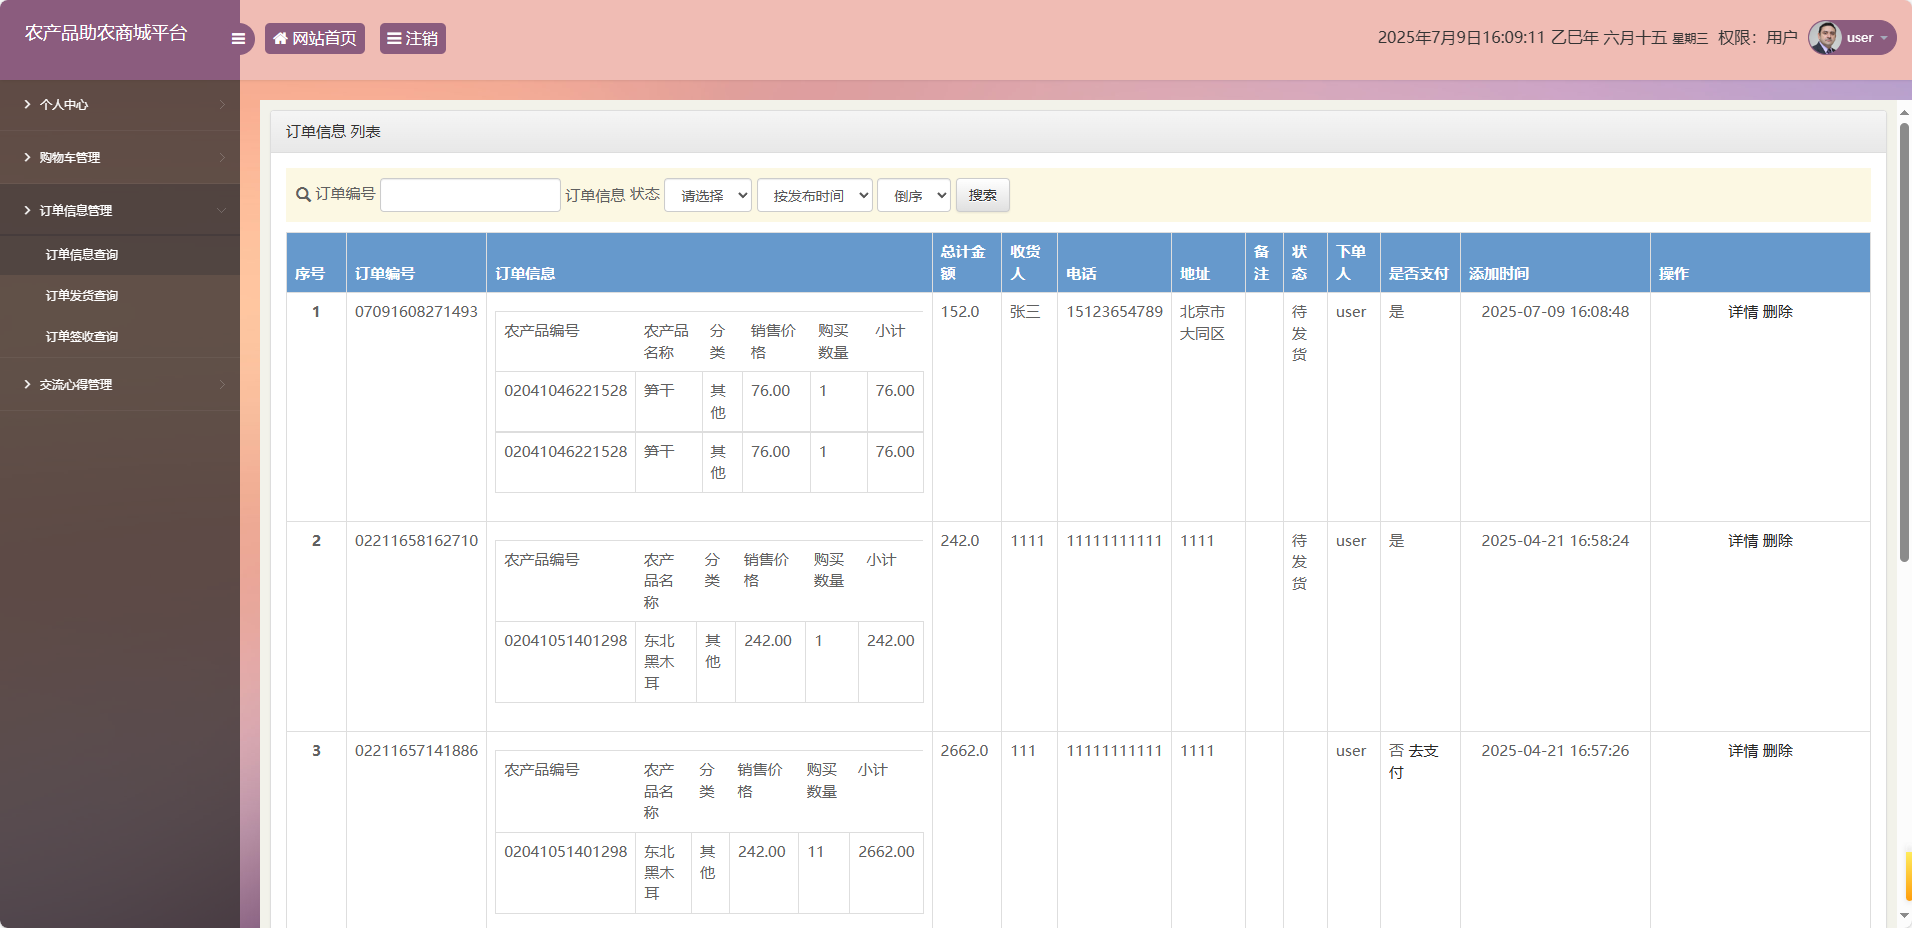Click the 搜索 search button

pyautogui.click(x=981, y=195)
